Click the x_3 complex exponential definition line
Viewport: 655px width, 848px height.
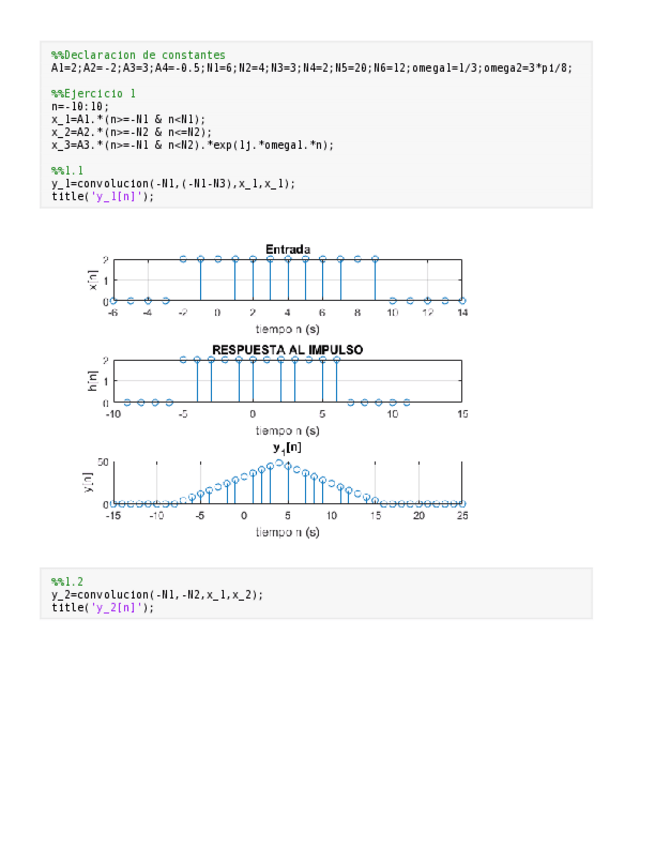(192, 145)
